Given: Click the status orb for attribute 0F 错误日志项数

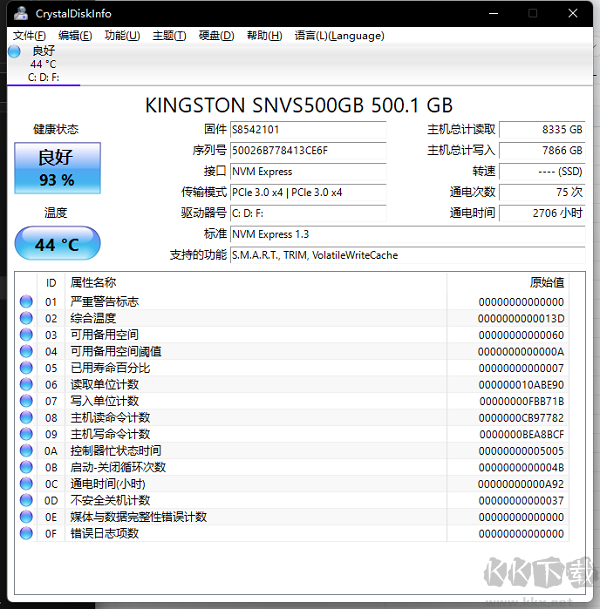Looking at the screenshot, I should pyautogui.click(x=26, y=533).
